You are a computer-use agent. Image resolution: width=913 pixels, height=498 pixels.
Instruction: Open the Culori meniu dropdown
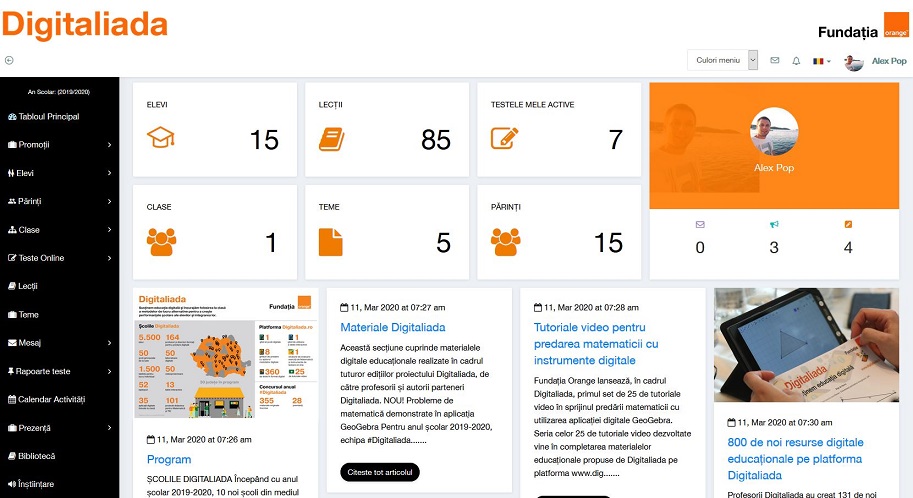coord(723,61)
